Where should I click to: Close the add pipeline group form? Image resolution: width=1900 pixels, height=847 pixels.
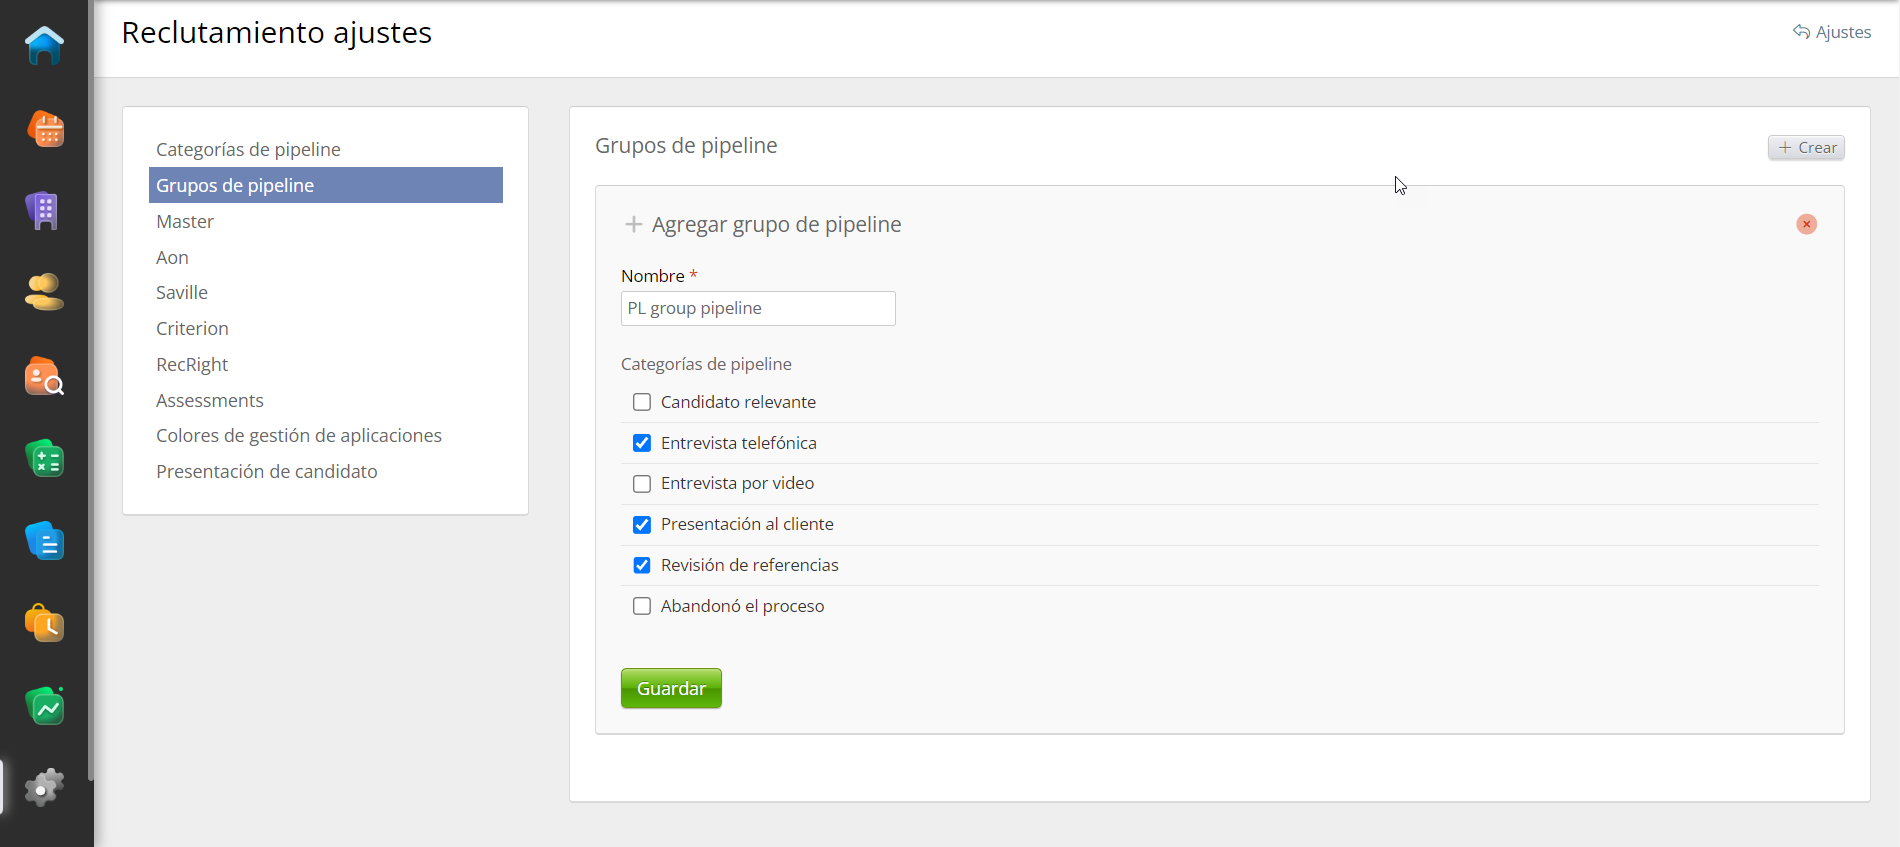(1806, 224)
